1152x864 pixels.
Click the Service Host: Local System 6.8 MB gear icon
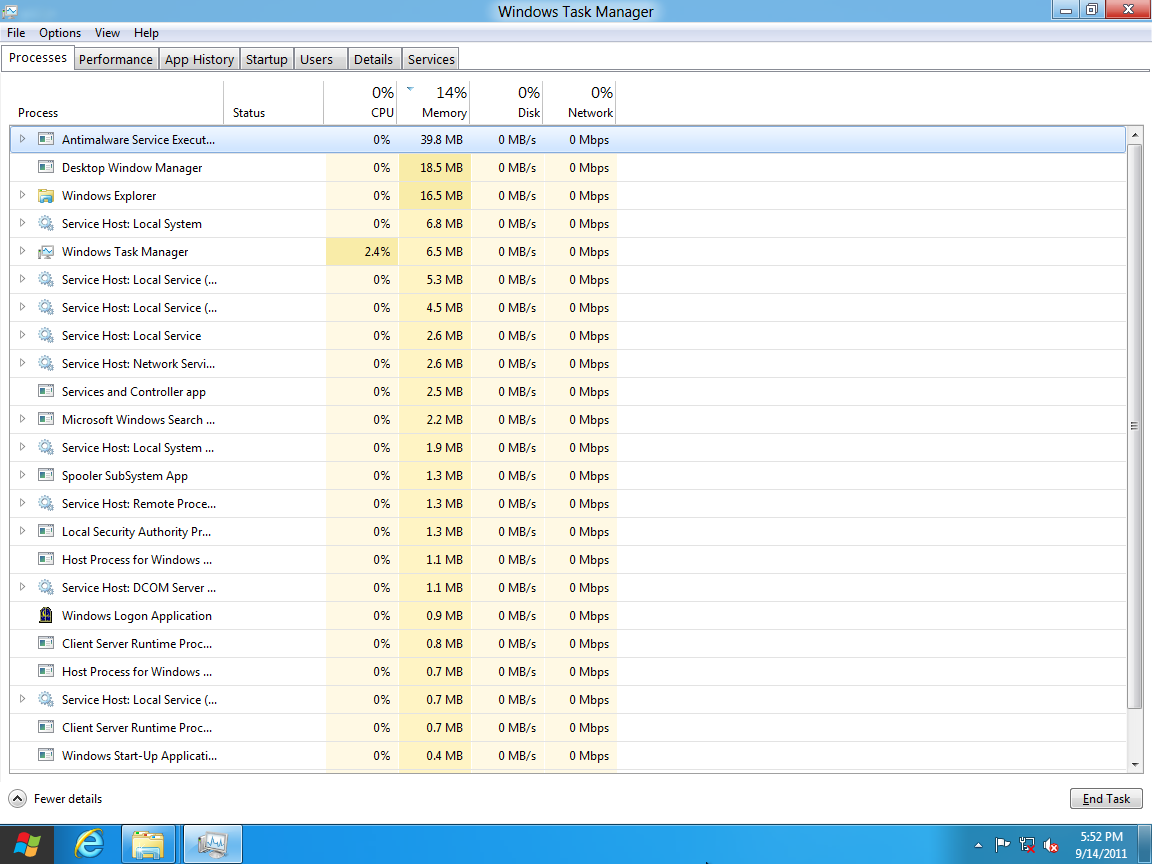pos(46,223)
